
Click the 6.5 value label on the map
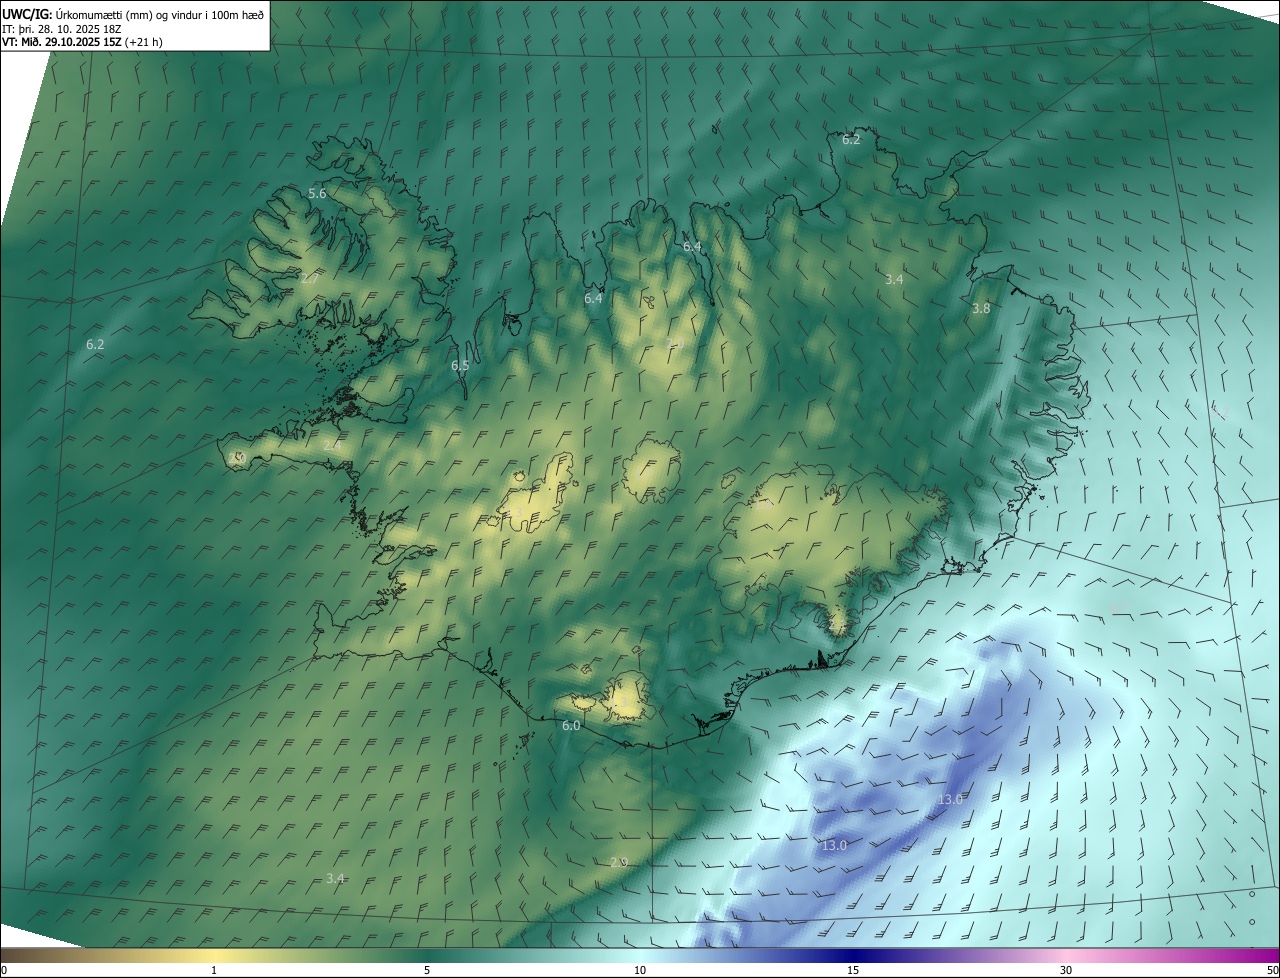click(460, 366)
